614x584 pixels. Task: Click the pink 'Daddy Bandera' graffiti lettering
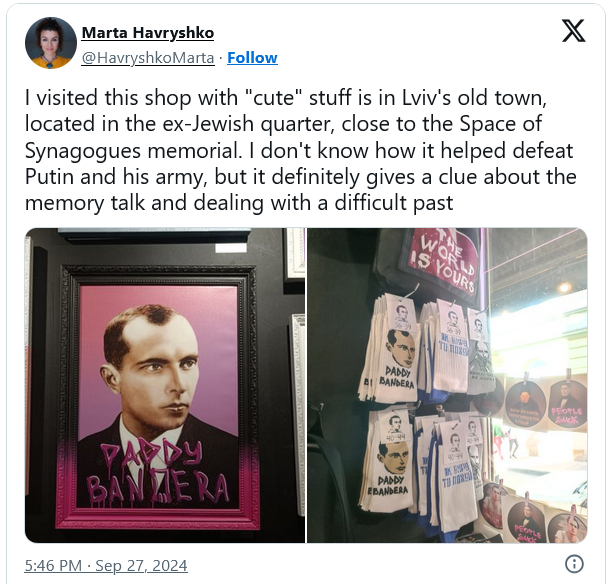point(158,474)
